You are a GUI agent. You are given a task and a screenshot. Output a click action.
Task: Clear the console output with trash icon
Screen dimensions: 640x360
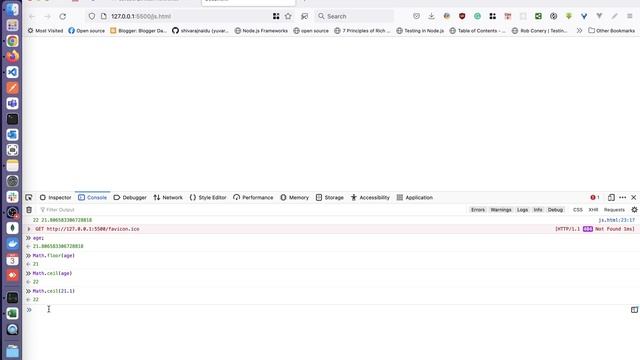point(29,210)
